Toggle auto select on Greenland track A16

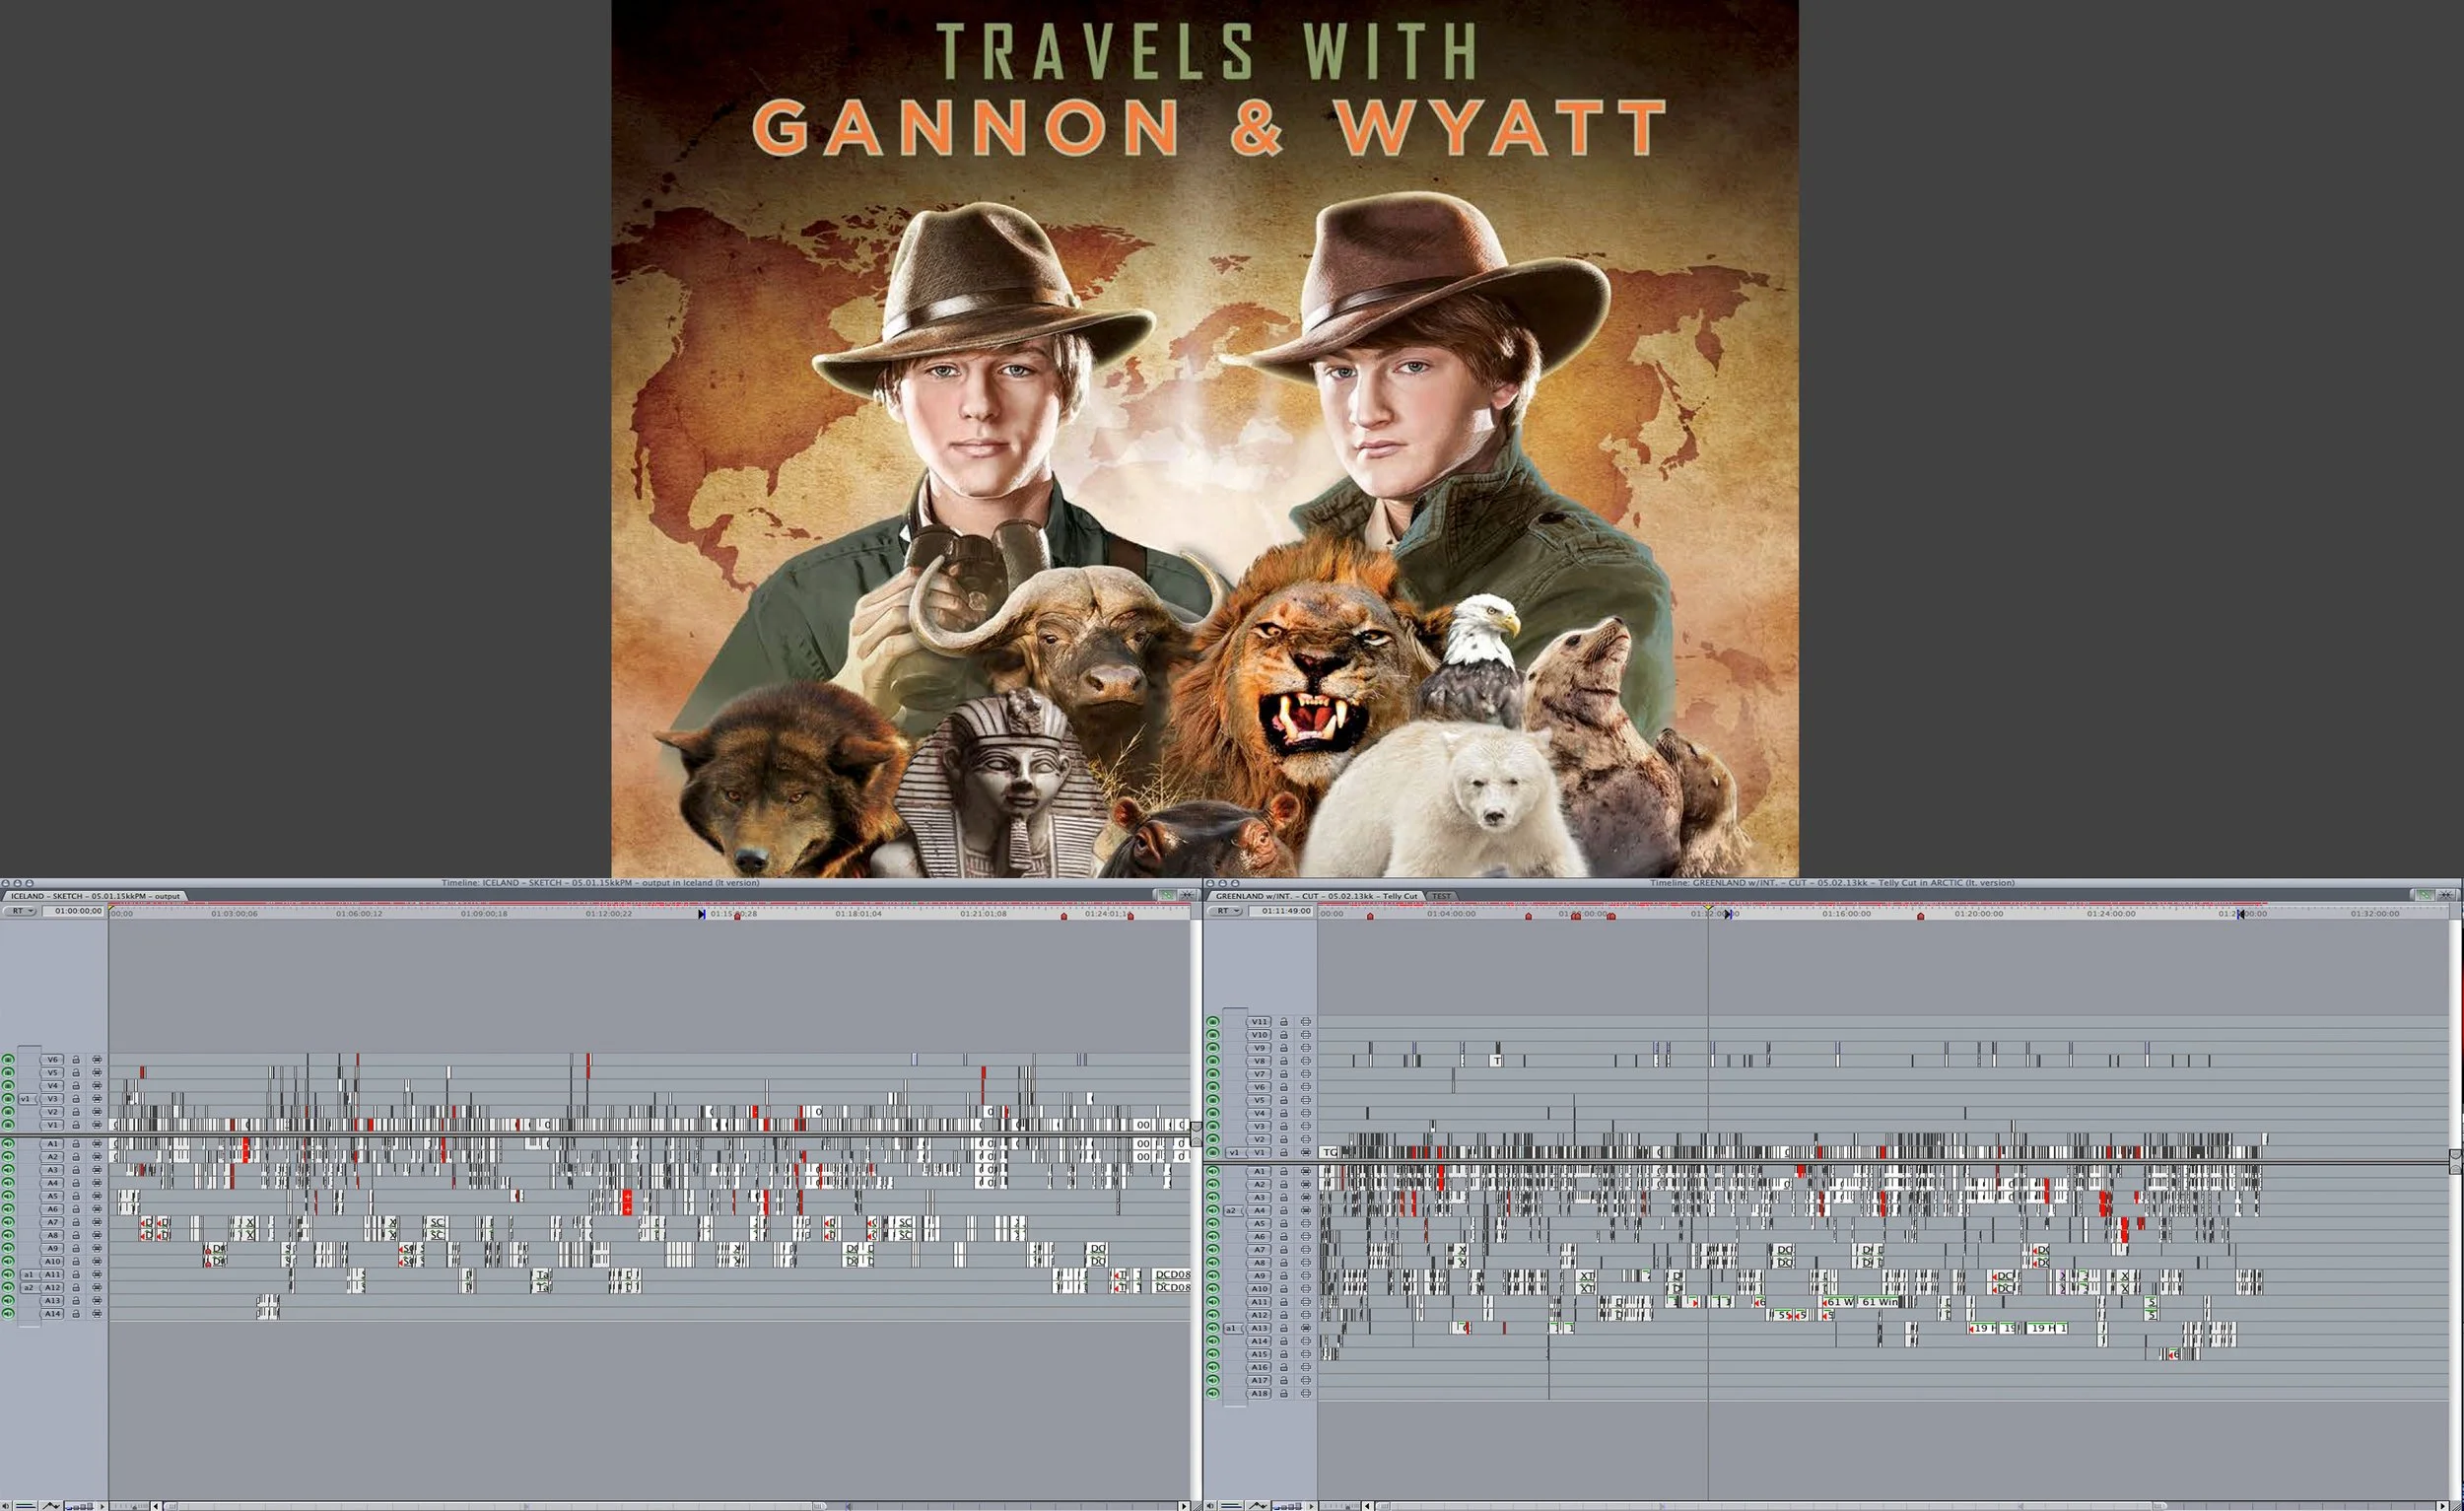[1305, 1367]
